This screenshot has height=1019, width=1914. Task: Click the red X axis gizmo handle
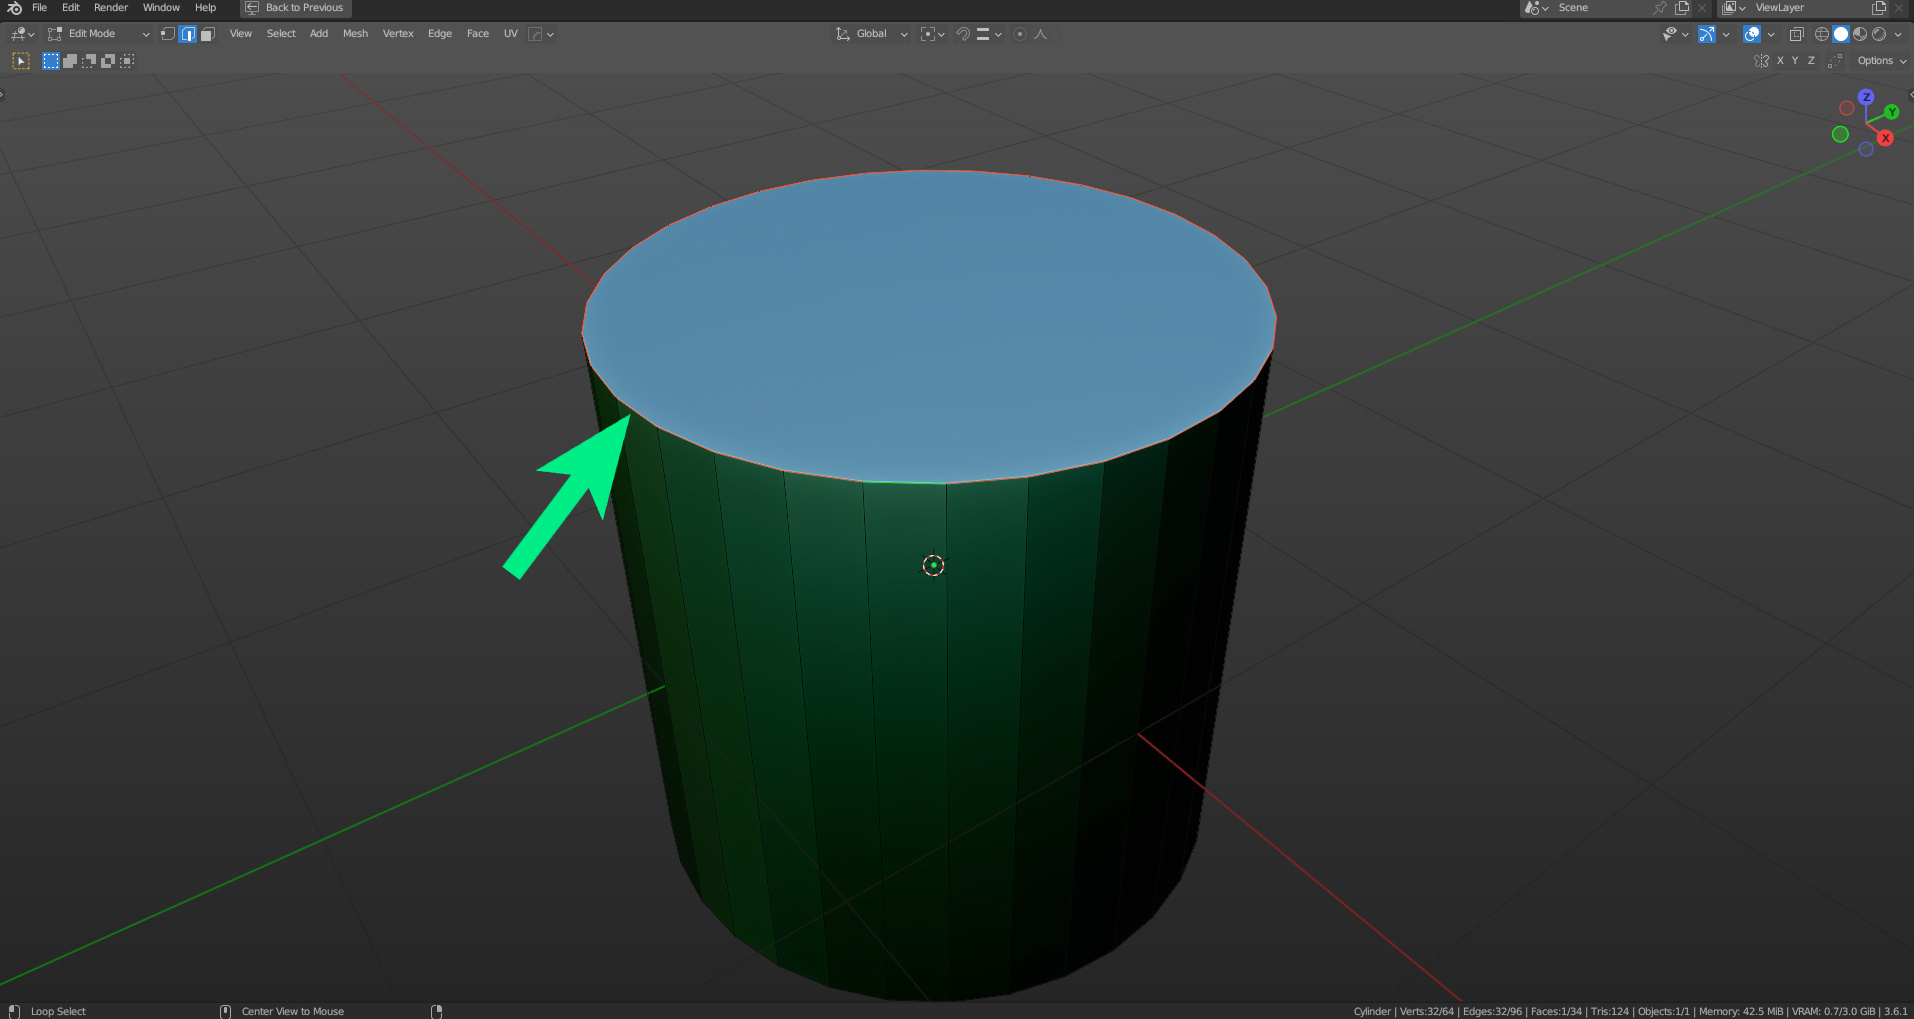[x=1885, y=138]
